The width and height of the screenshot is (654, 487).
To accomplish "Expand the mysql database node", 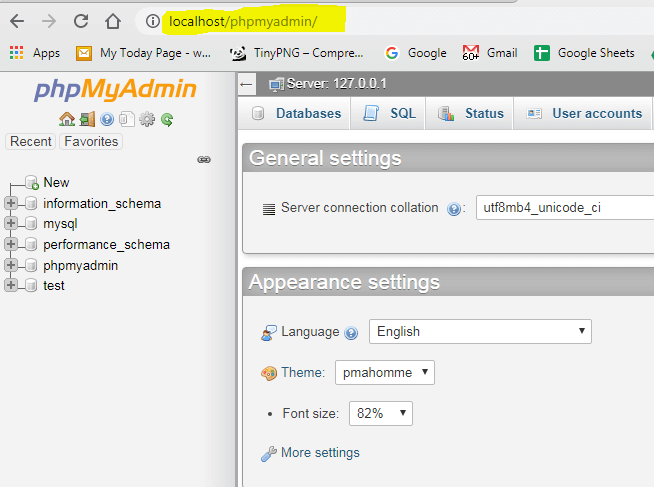I will [11, 223].
